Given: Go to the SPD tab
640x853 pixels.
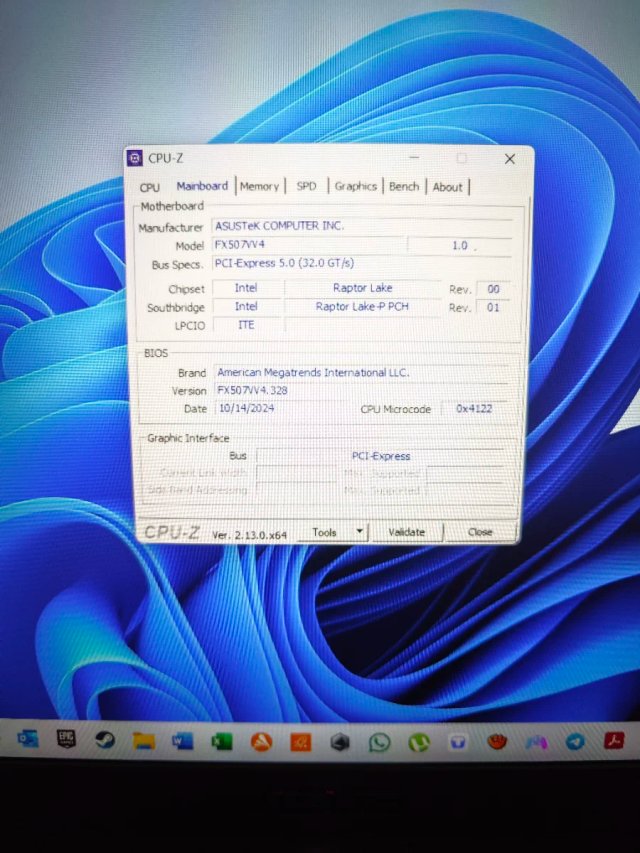Looking at the screenshot, I should coord(306,186).
